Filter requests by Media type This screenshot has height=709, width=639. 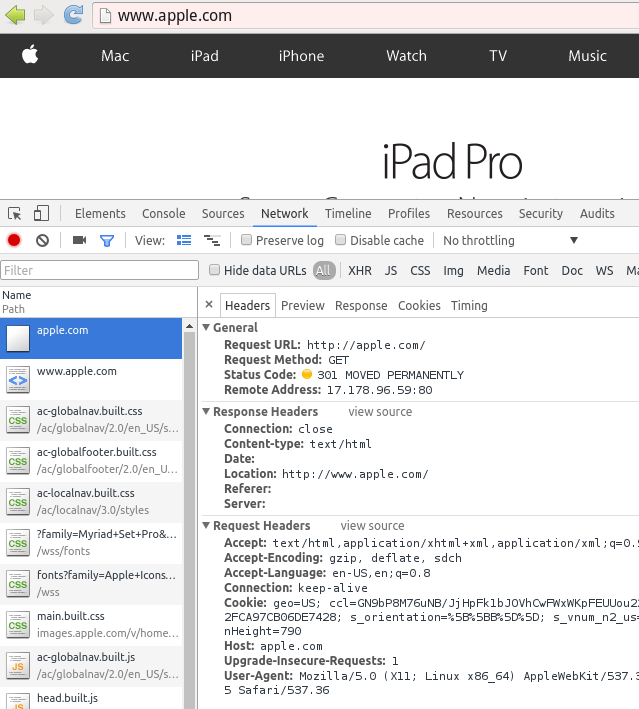(x=493, y=270)
